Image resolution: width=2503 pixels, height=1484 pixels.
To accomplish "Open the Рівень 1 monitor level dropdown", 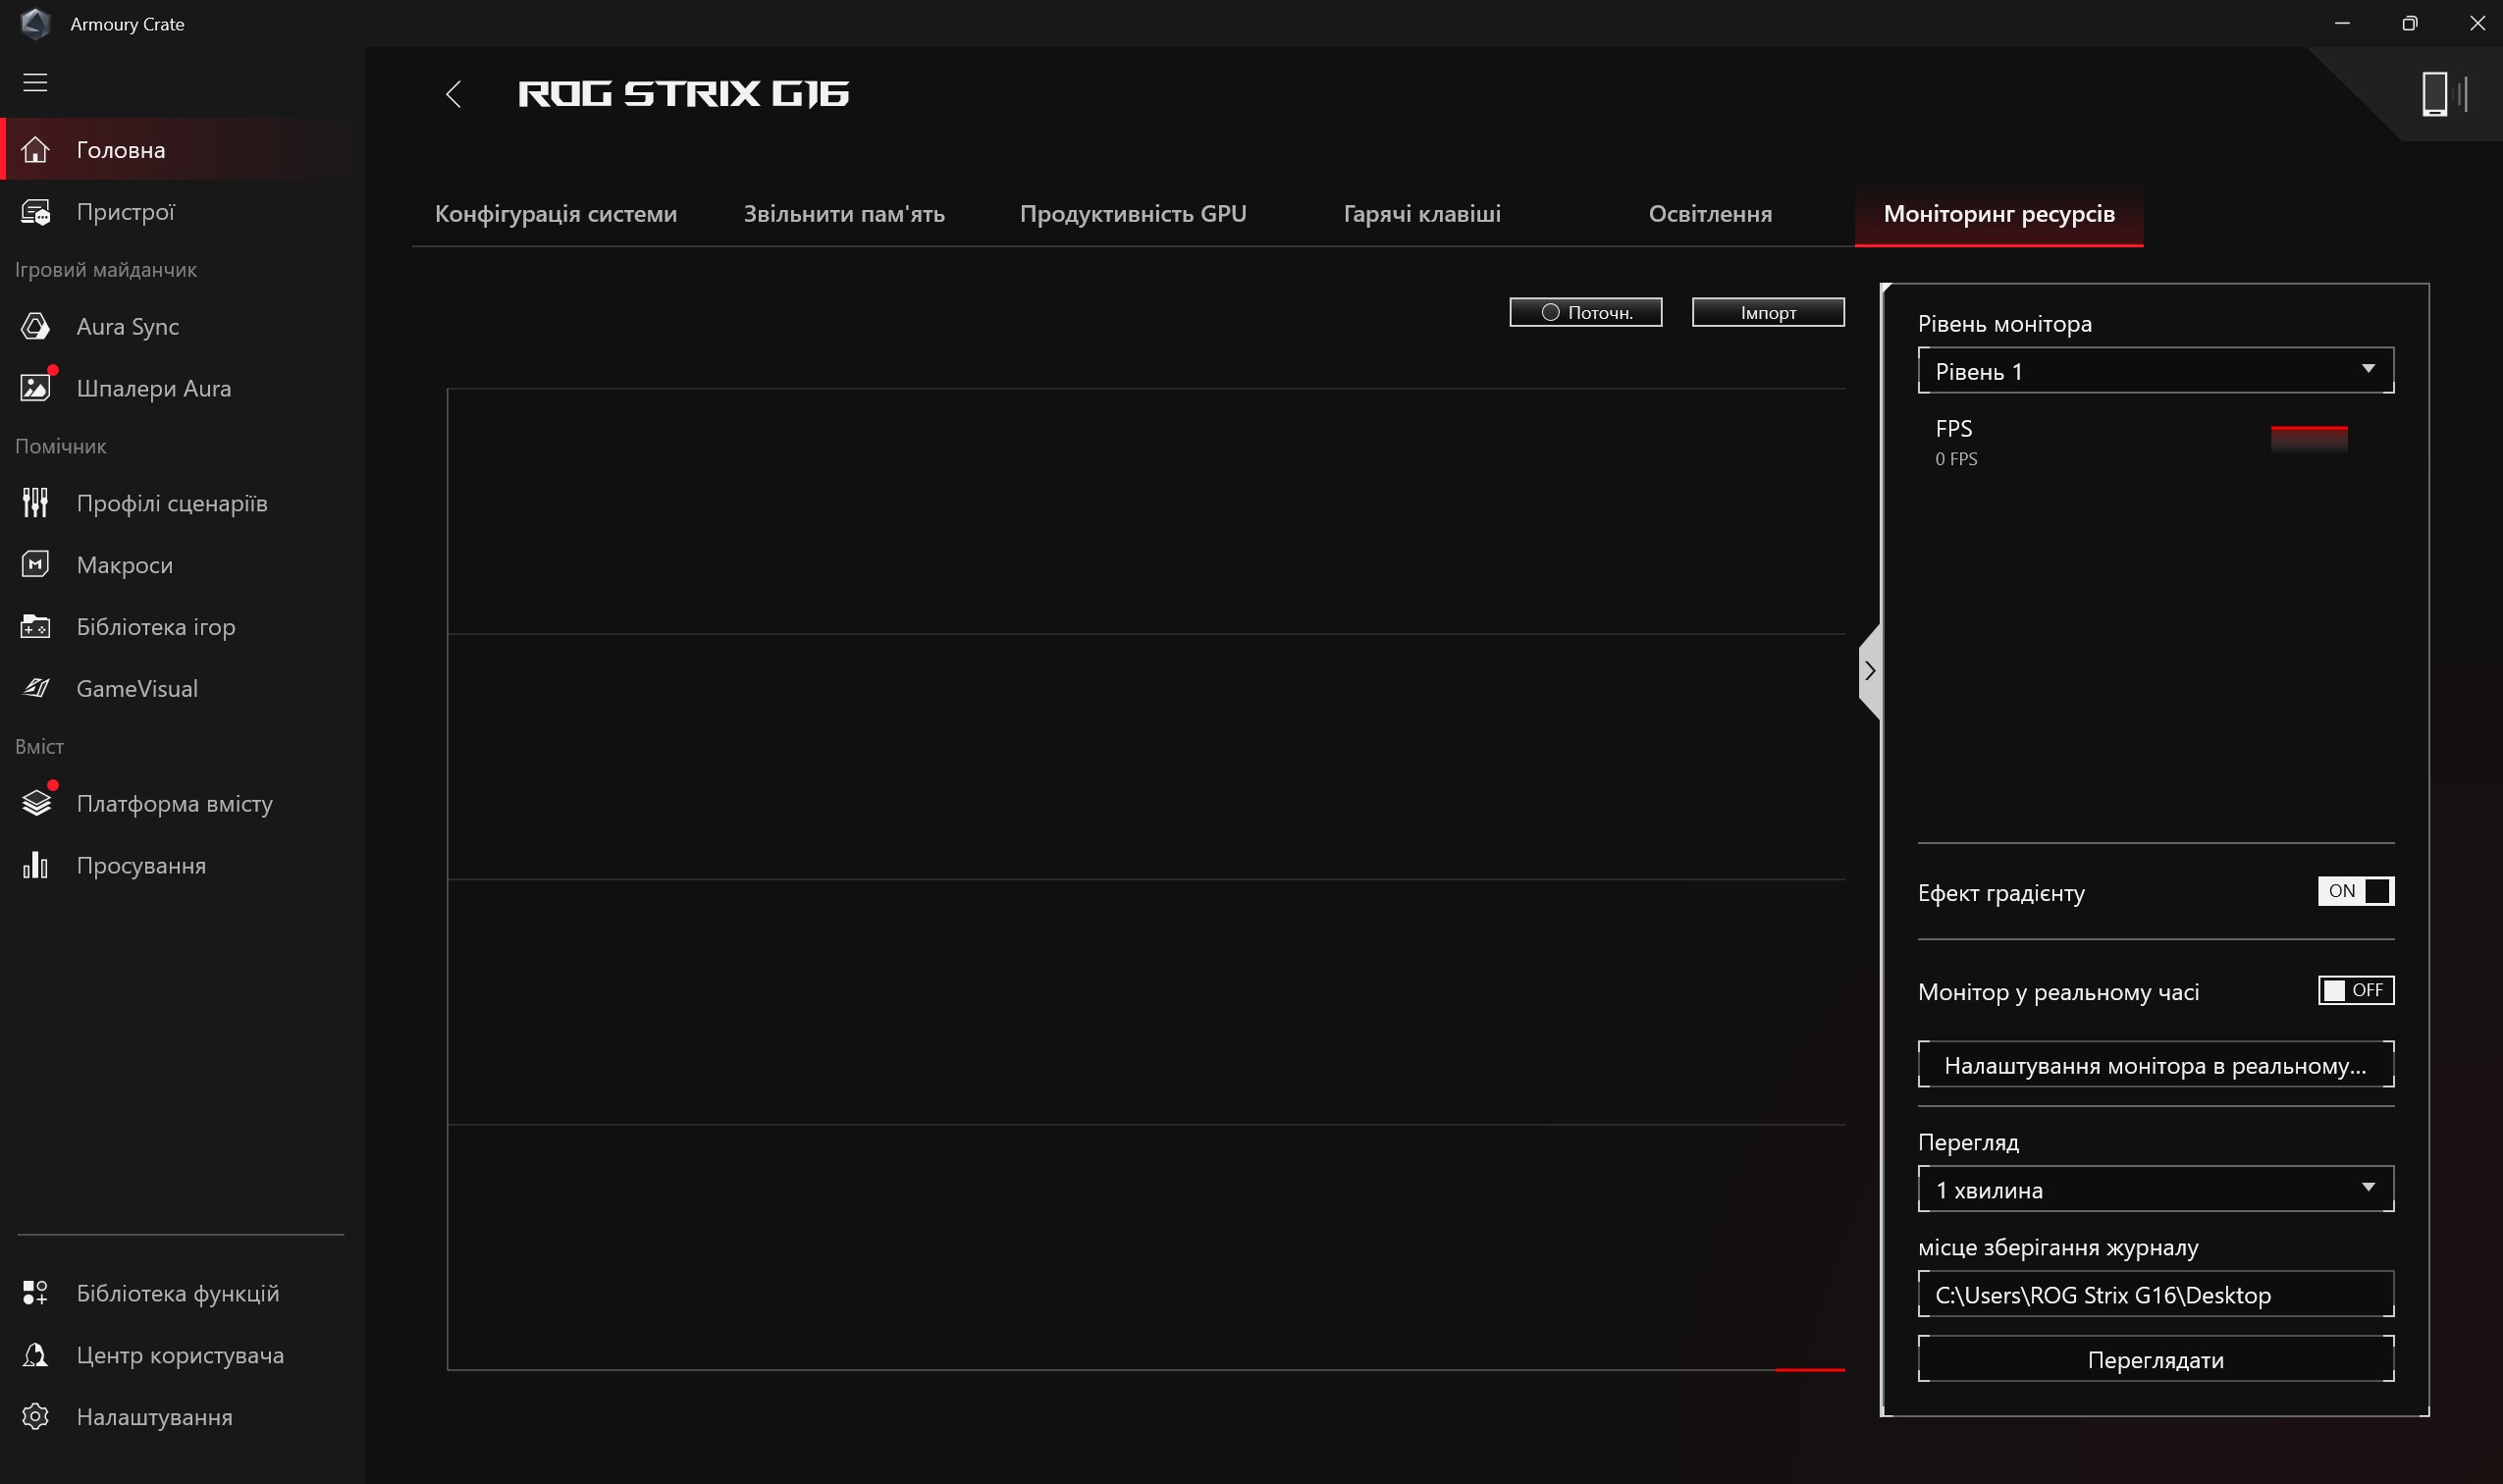I will pyautogui.click(x=2154, y=370).
